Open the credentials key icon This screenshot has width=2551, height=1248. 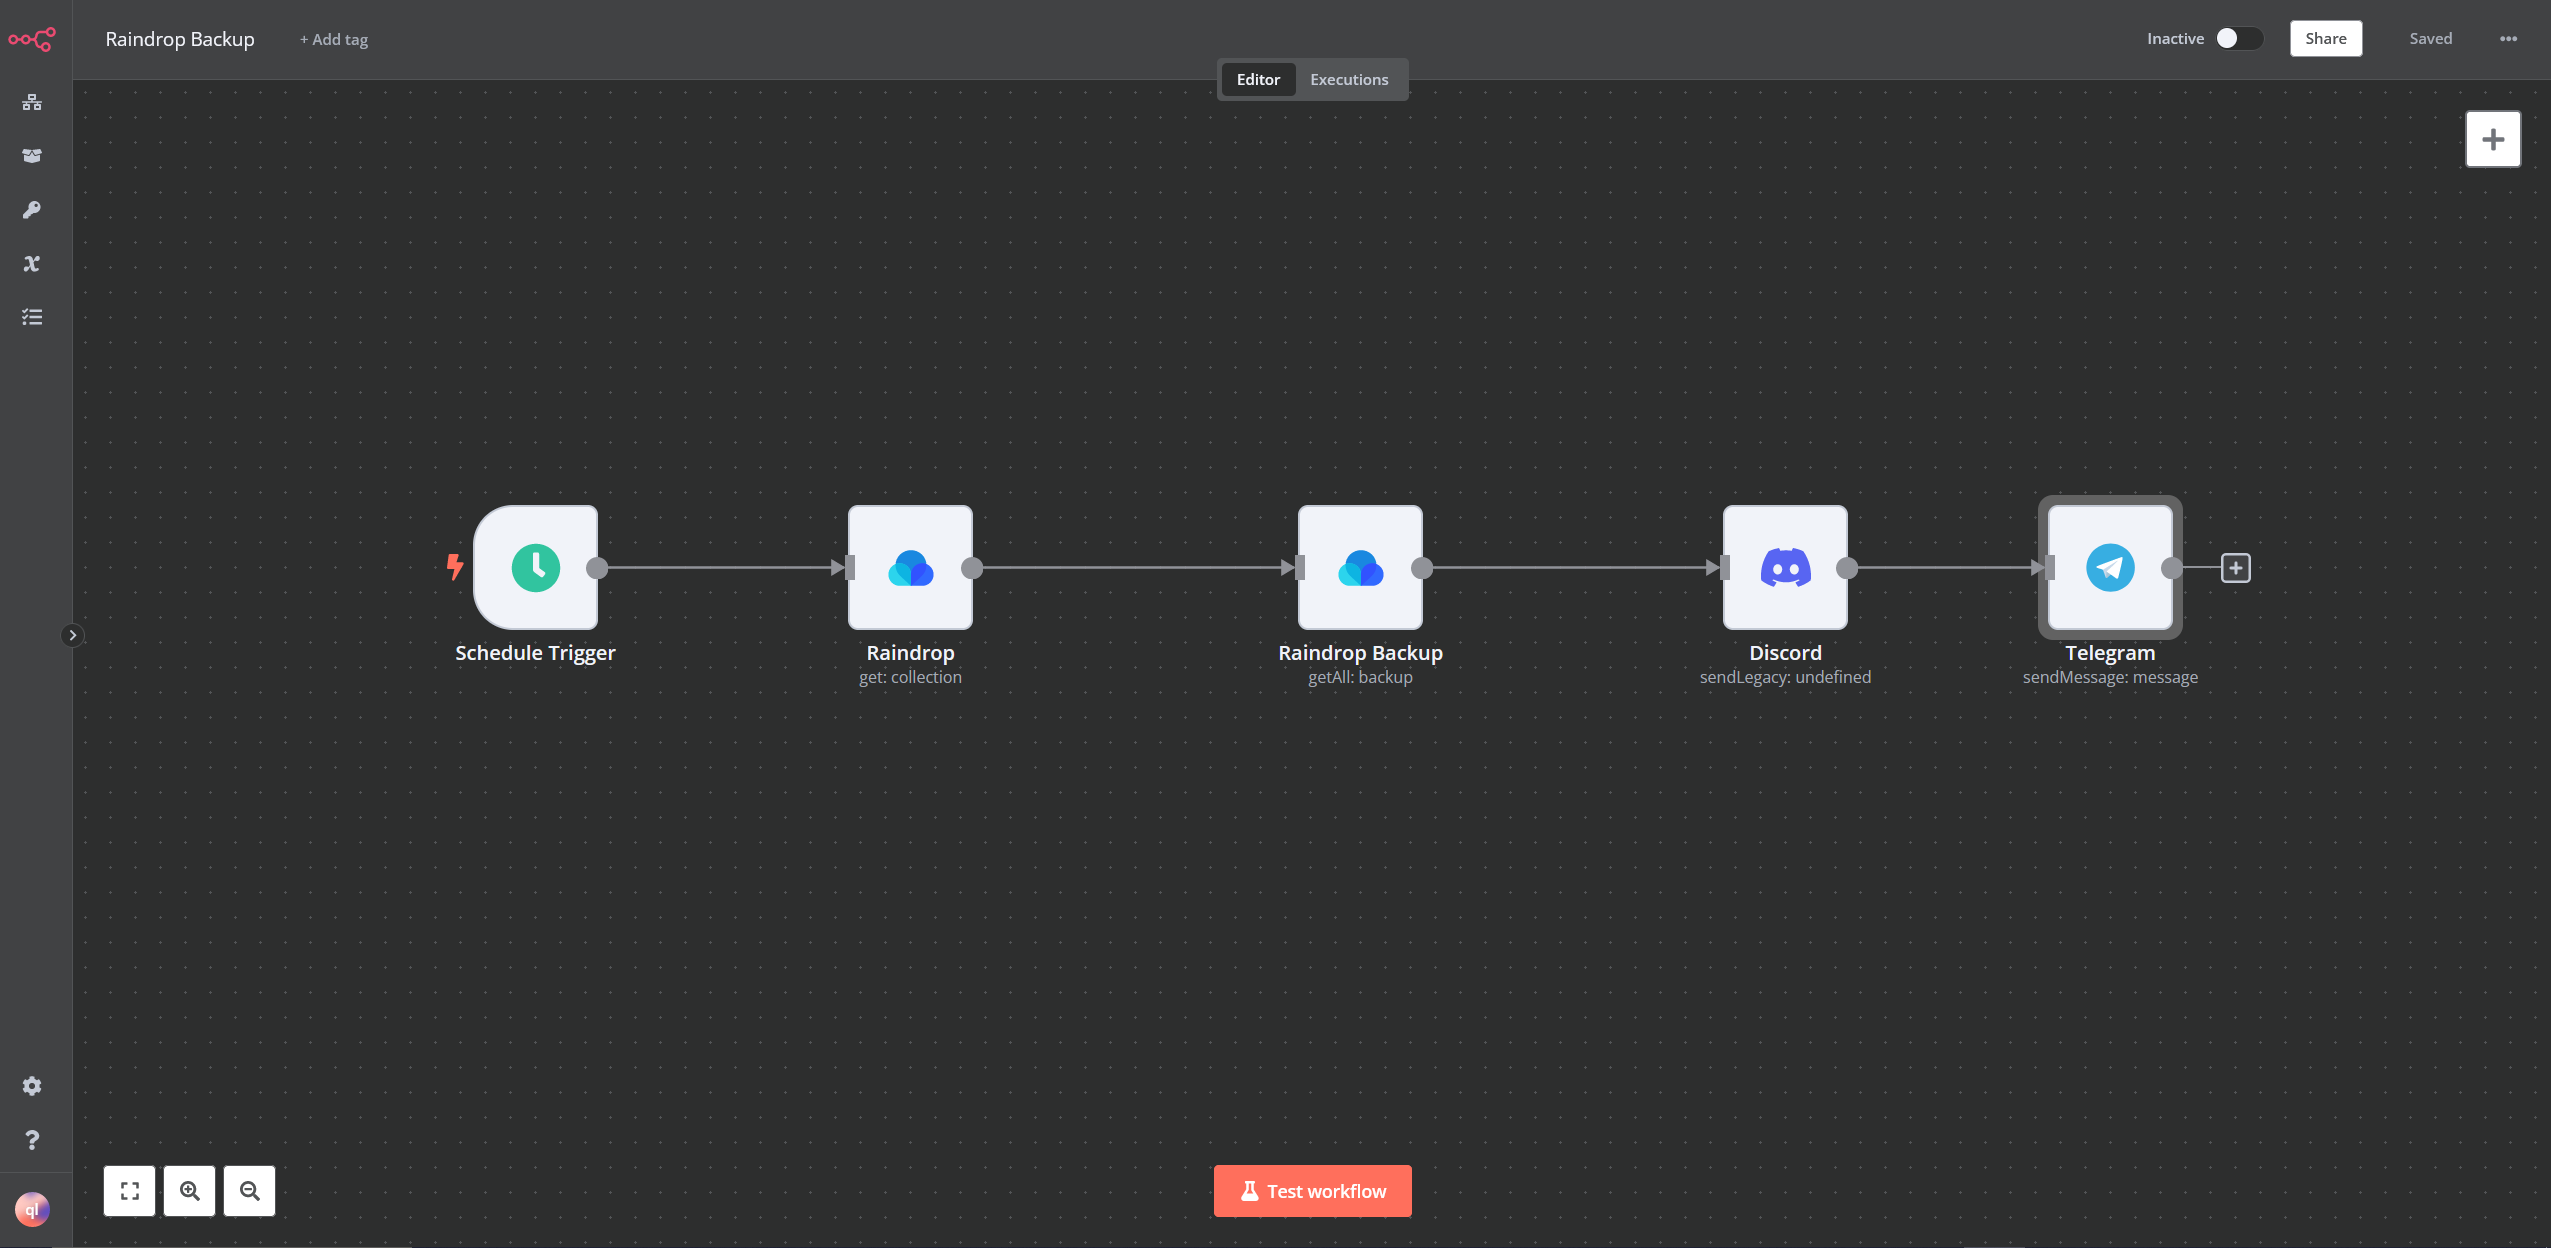[x=32, y=210]
